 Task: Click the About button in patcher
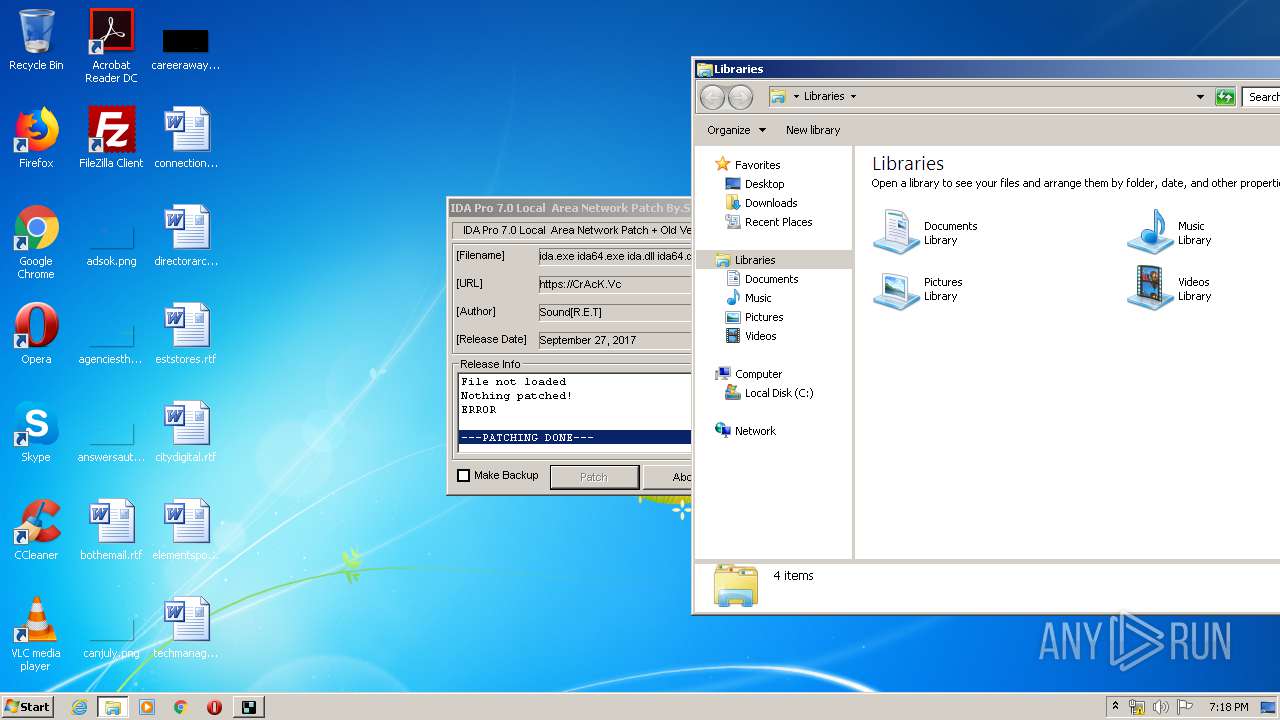click(x=668, y=477)
